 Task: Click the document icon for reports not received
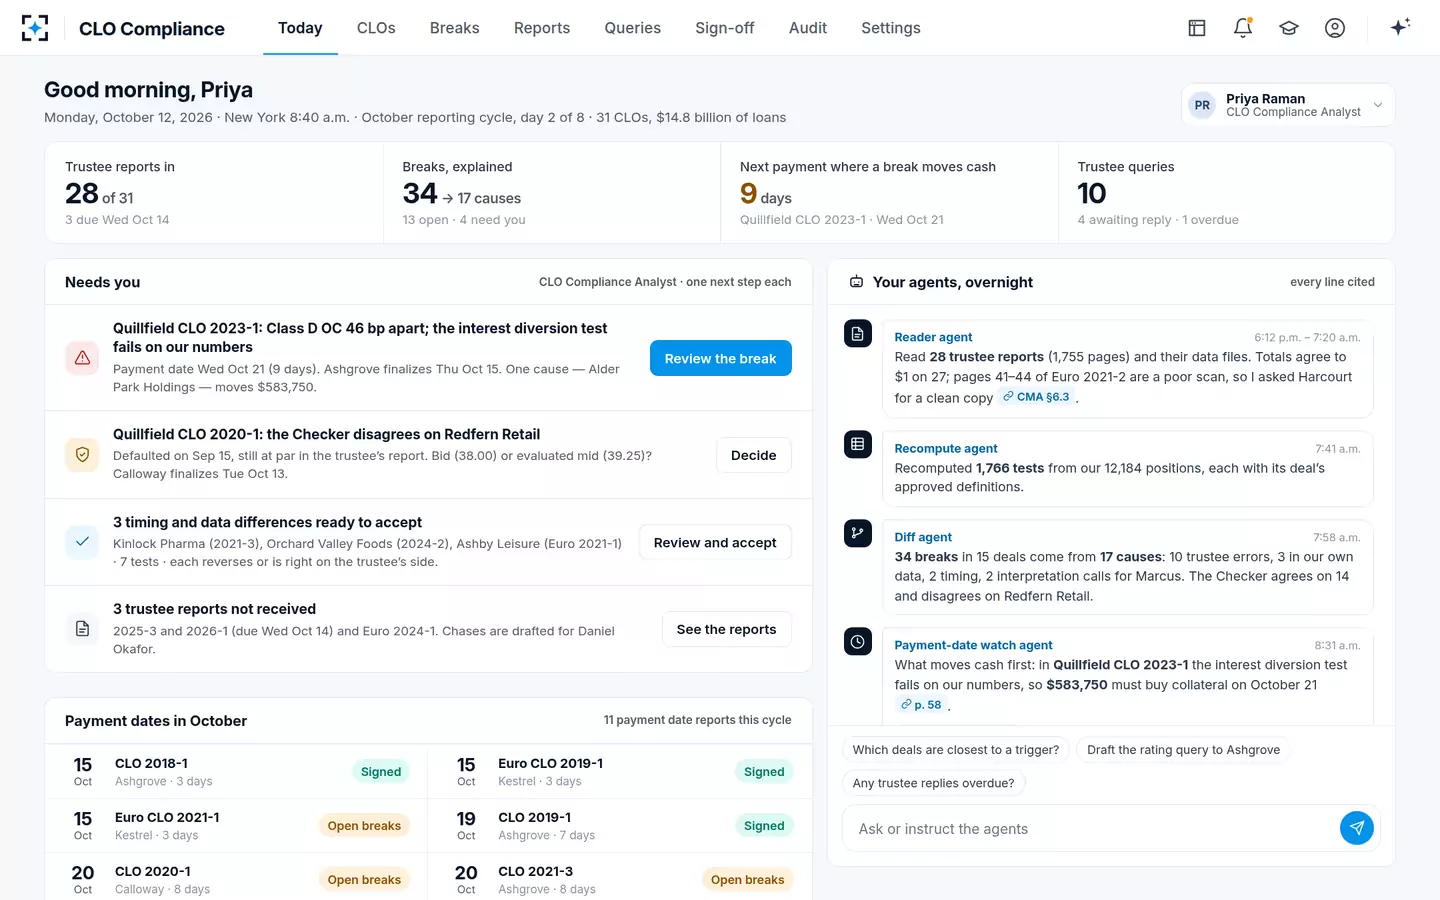(82, 629)
